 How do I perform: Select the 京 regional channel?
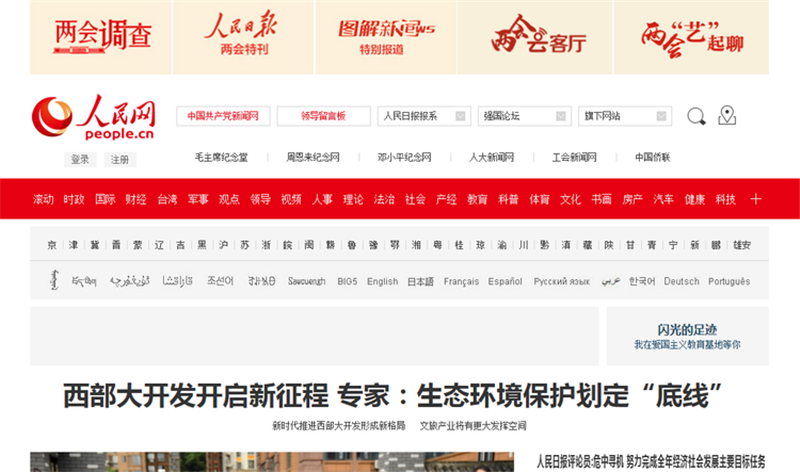click(x=52, y=245)
